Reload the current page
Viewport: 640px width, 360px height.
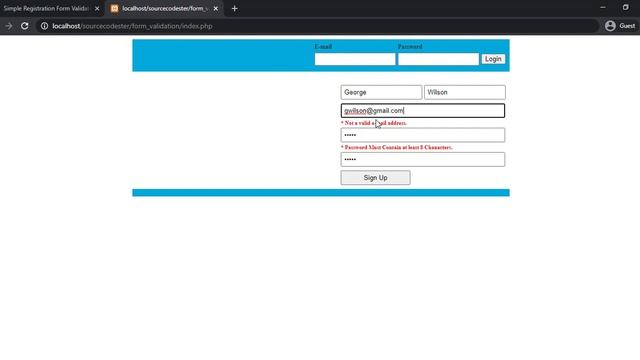(24, 26)
